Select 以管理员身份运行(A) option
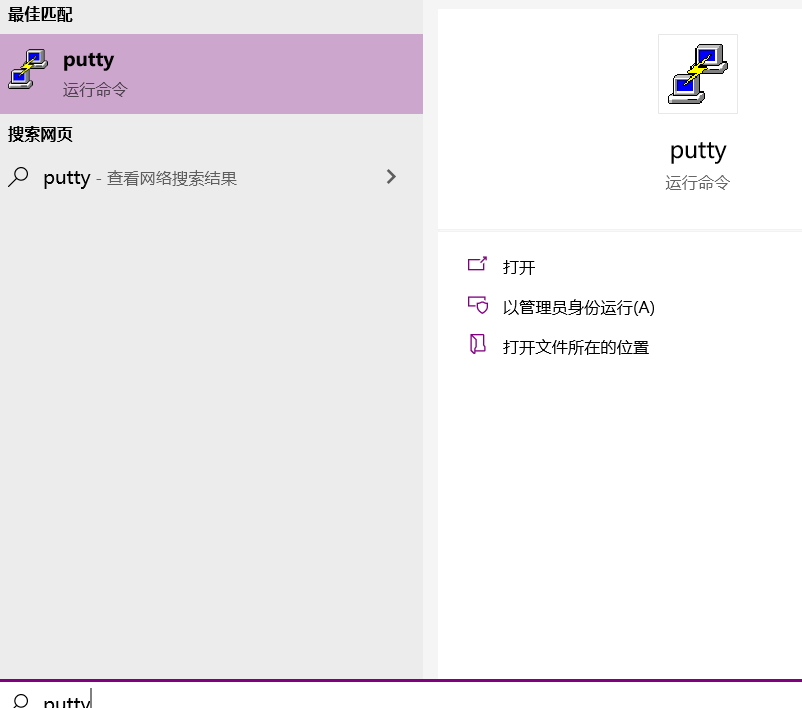 point(578,307)
